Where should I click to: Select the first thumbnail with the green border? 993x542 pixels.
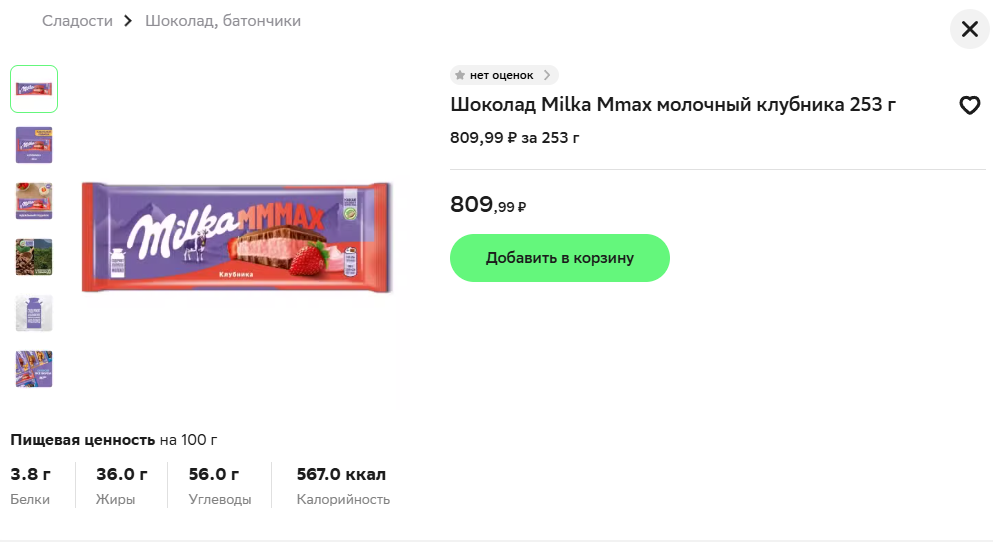coord(34,89)
